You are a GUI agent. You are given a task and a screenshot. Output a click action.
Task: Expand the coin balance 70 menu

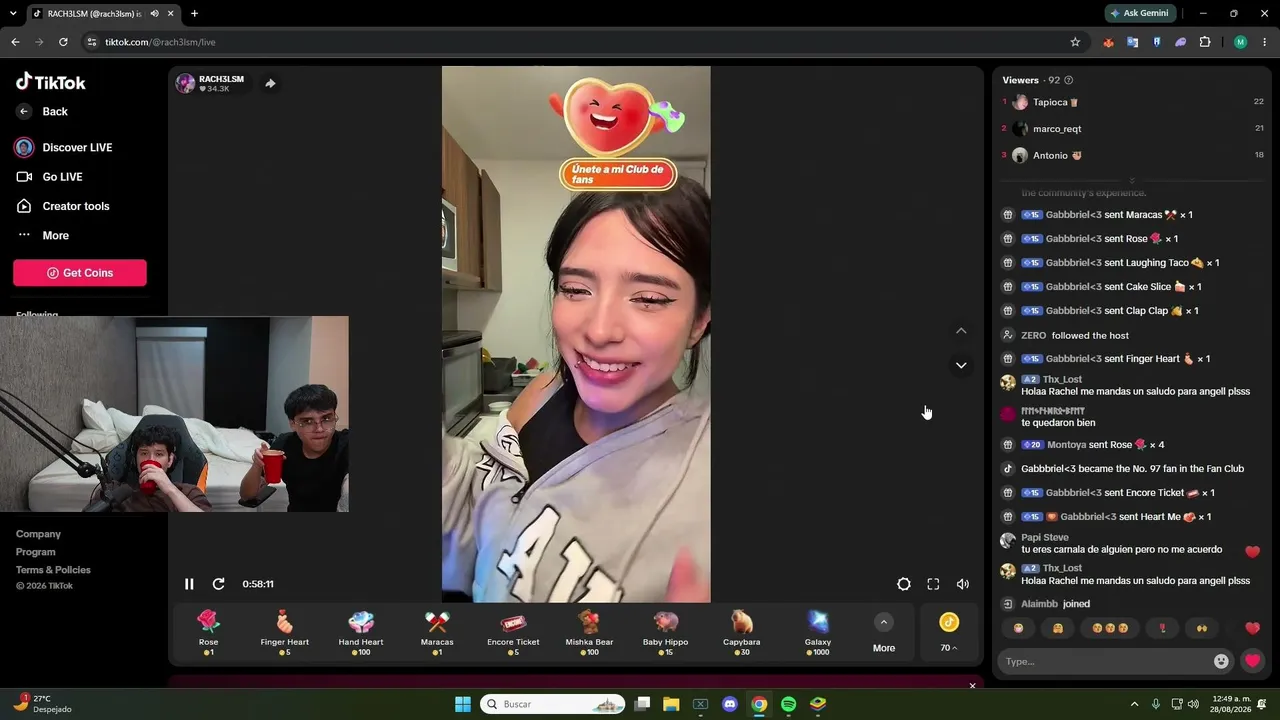(949, 634)
